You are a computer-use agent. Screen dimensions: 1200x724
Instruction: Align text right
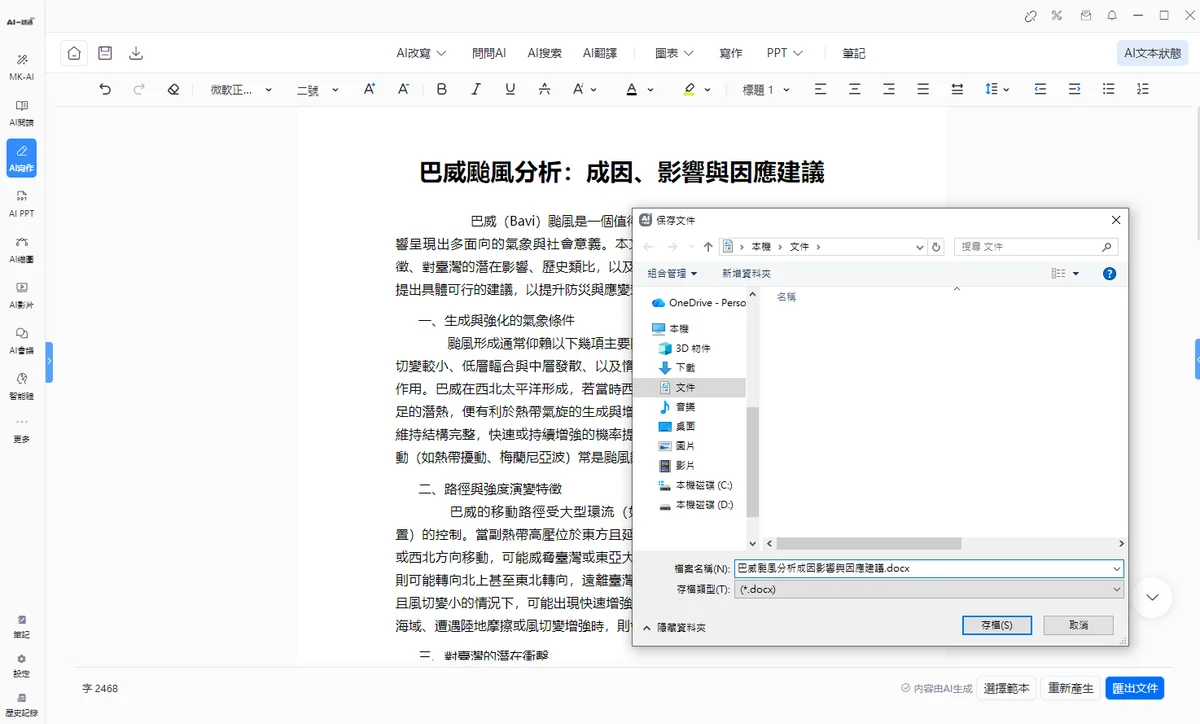tap(888, 89)
